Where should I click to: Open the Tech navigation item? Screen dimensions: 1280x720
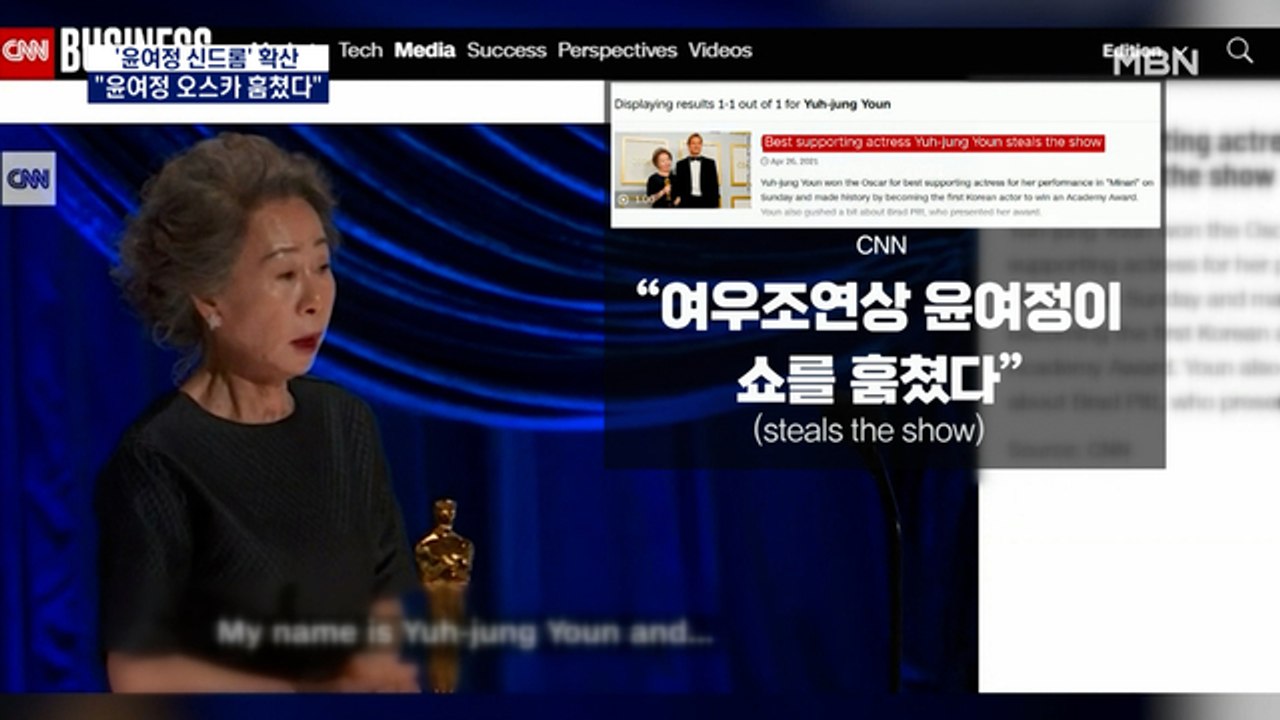(x=360, y=50)
